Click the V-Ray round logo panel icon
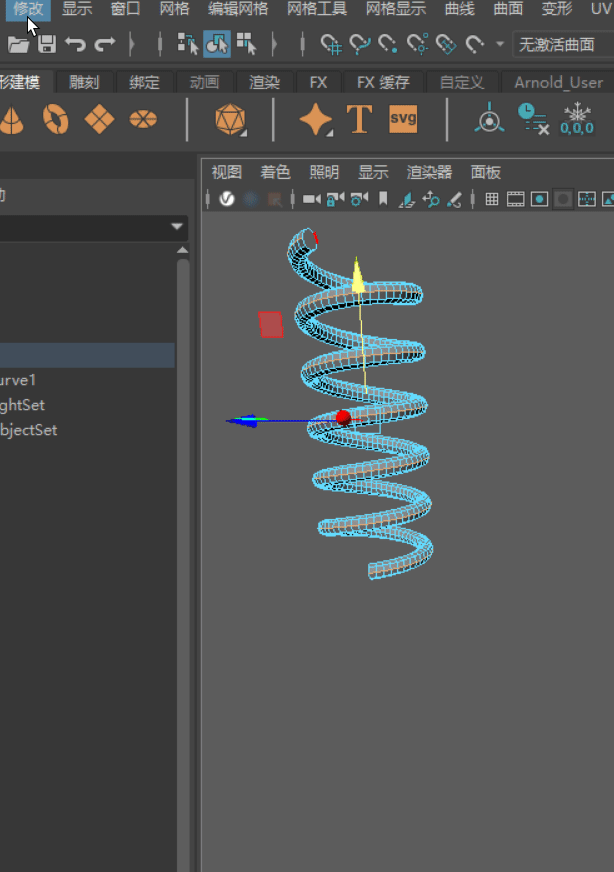Screen dimensions: 614x872 click(227, 199)
